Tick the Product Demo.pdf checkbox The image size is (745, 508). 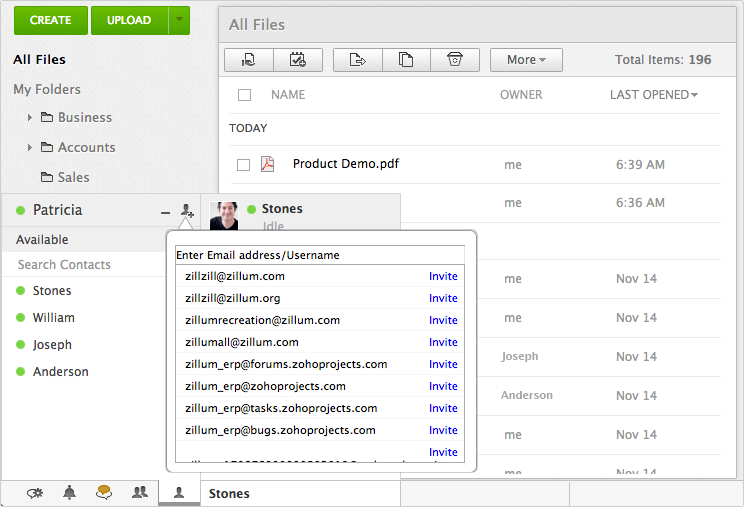243,165
